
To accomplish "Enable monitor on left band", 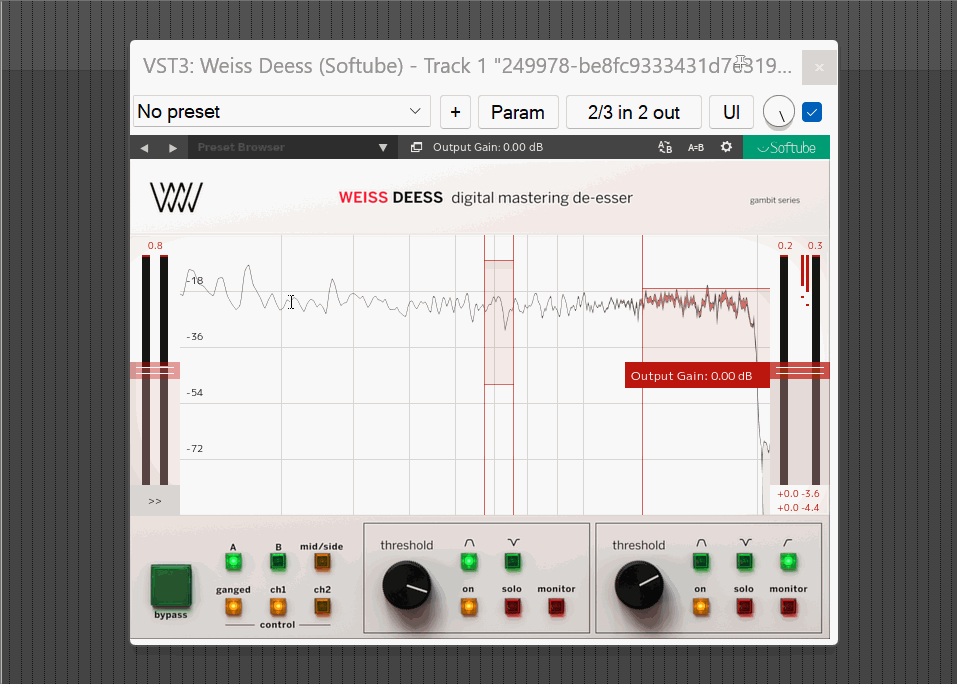I will pyautogui.click(x=557, y=607).
